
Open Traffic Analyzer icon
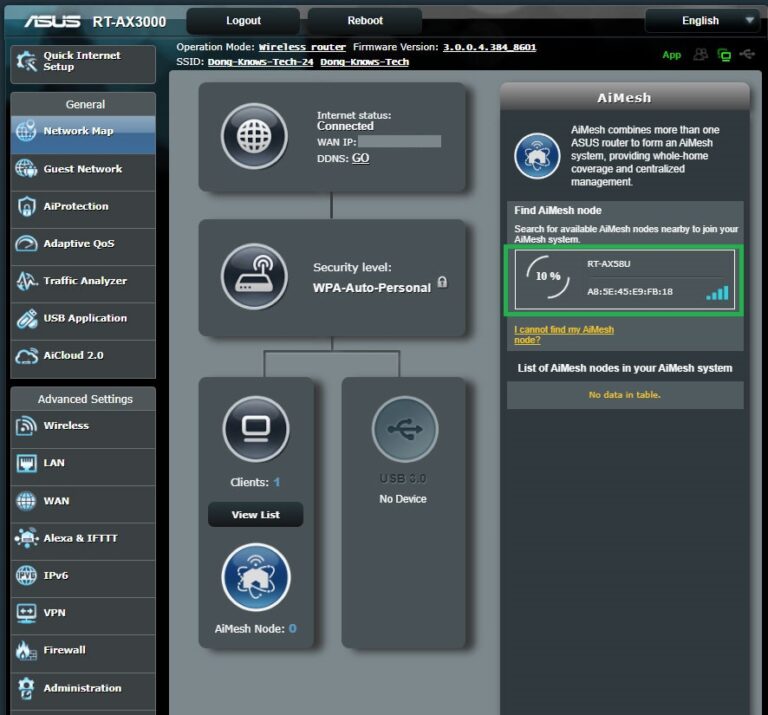26,281
